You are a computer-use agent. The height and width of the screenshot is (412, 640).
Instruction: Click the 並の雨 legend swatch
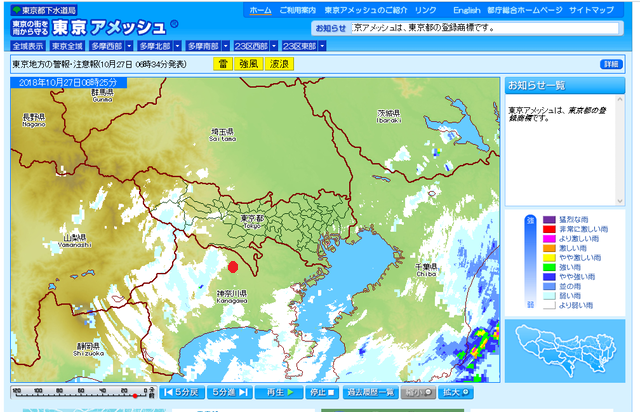(549, 286)
